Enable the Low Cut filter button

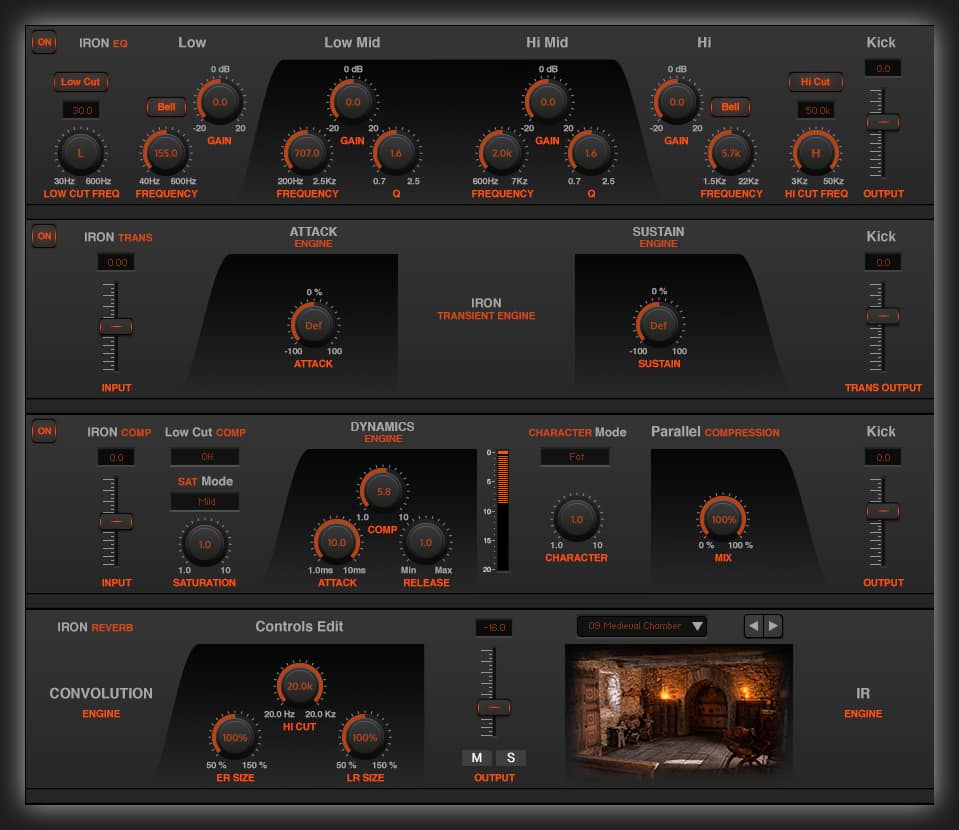81,82
